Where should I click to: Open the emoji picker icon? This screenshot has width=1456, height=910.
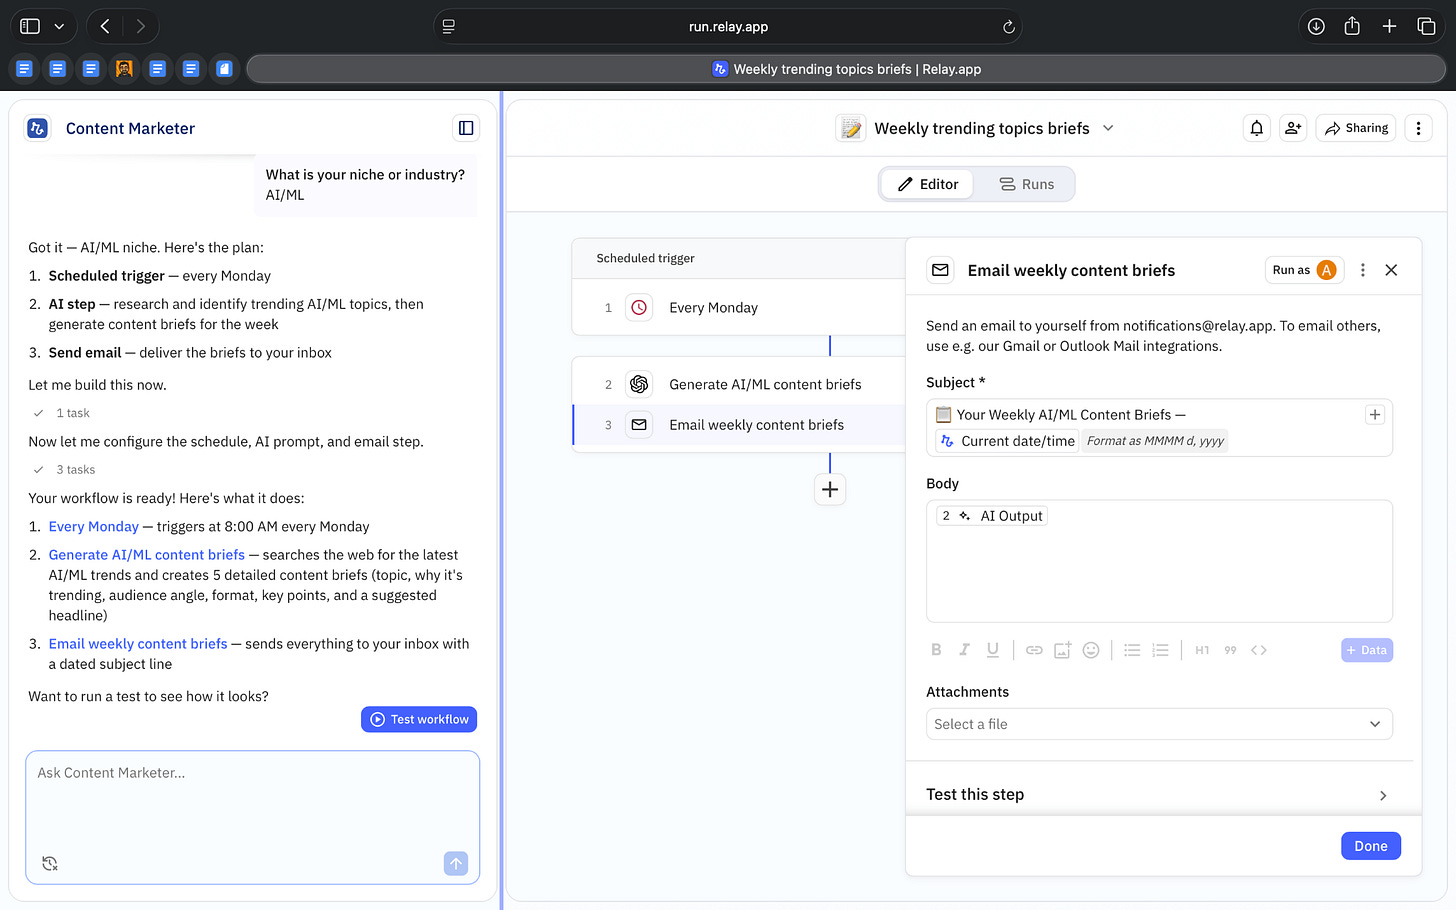click(1091, 650)
